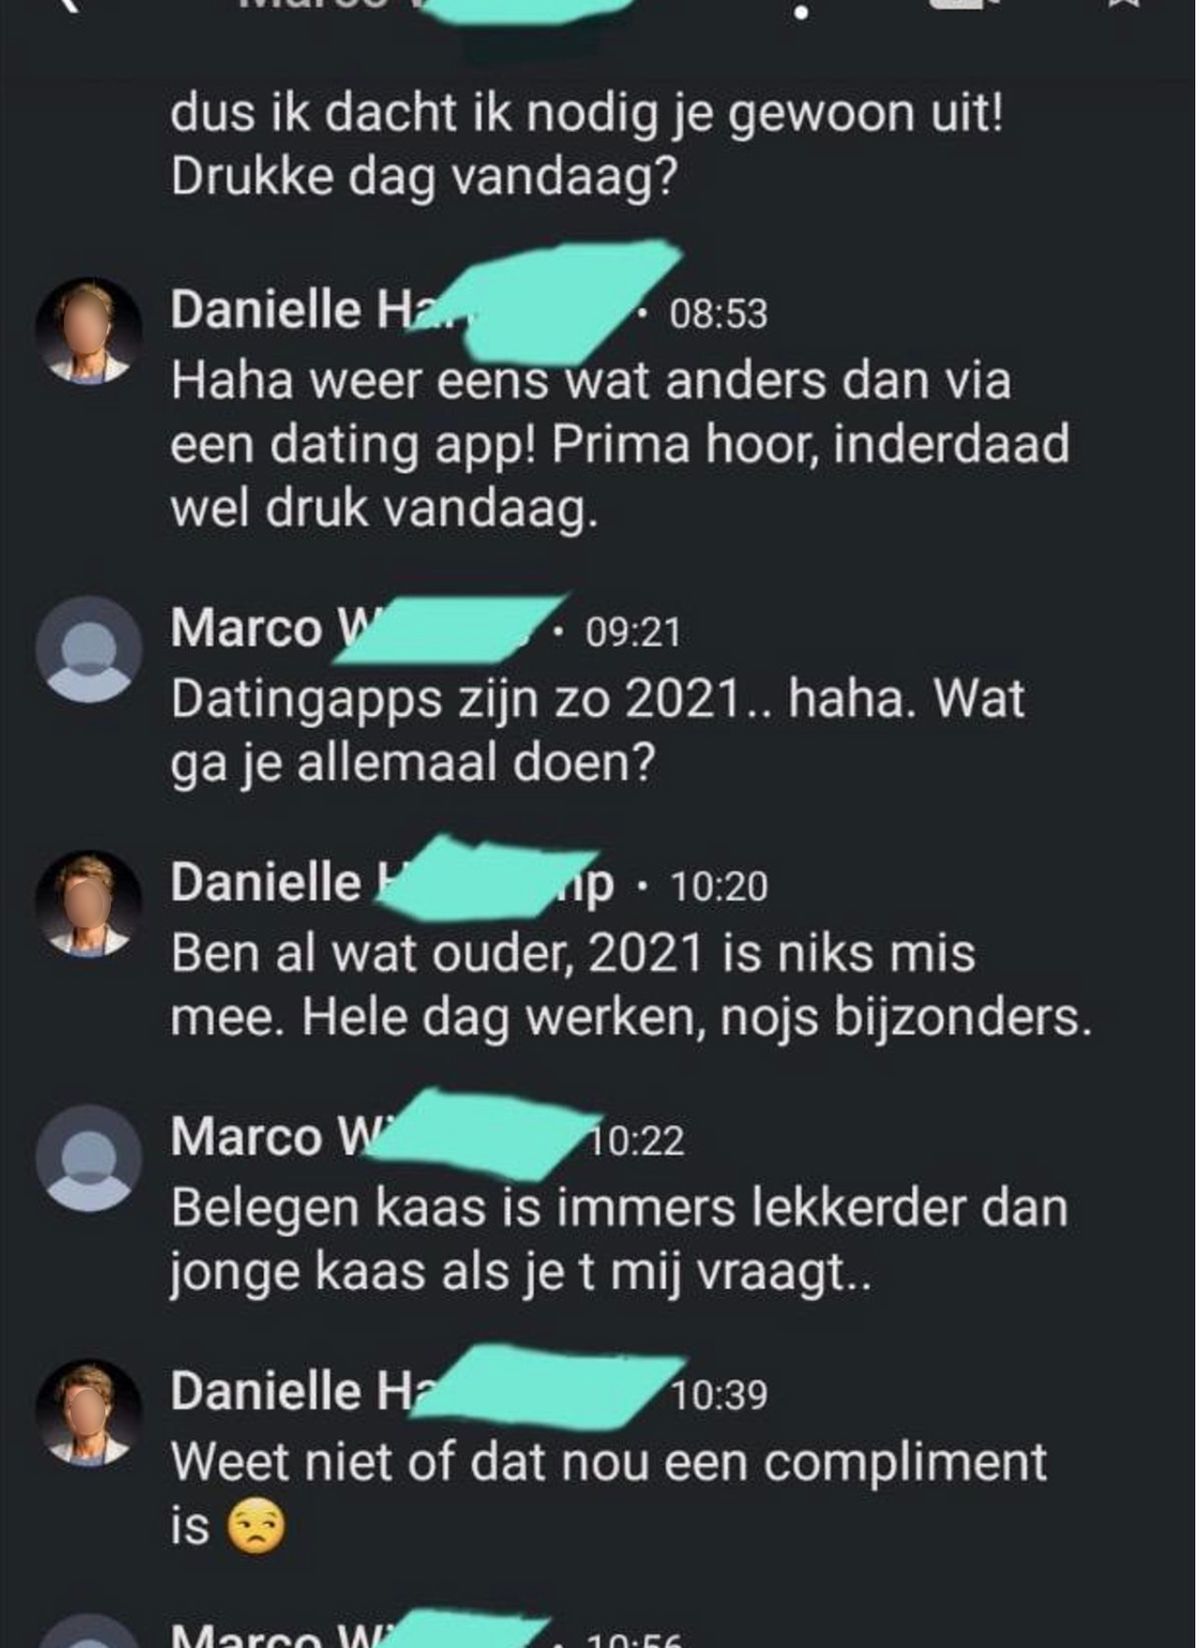Open Danielle's profile photo beside the 08:53 message
Screen dimensions: 1200x1648
tap(89, 331)
